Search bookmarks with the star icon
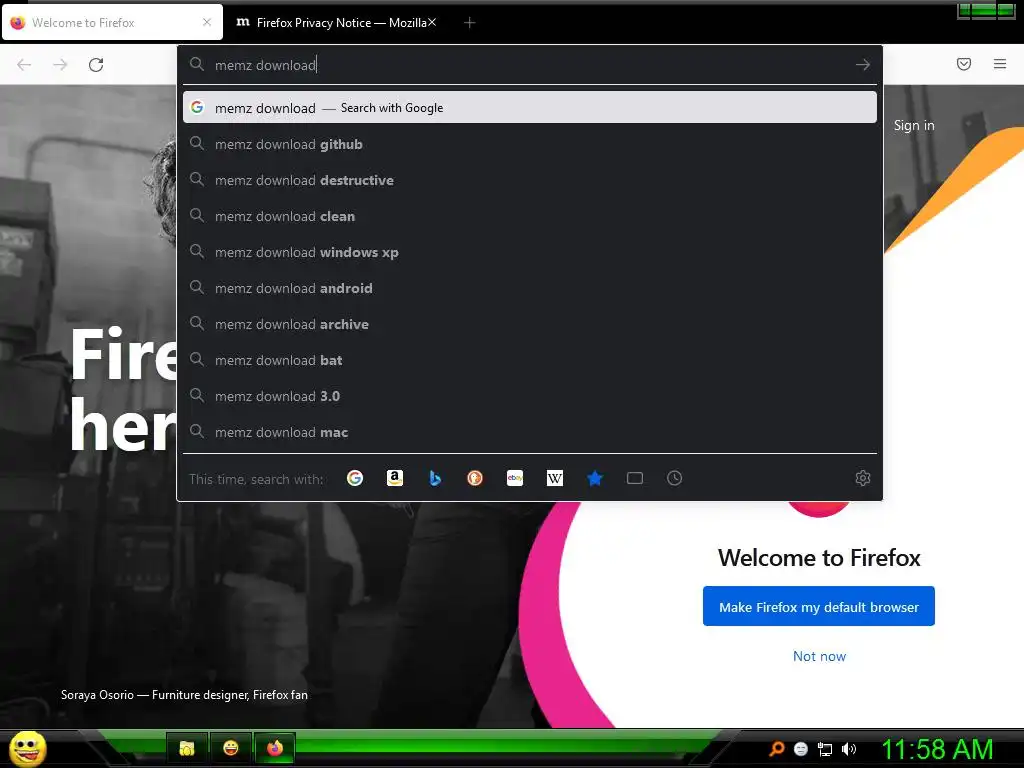The height and width of the screenshot is (768, 1024). 594,478
